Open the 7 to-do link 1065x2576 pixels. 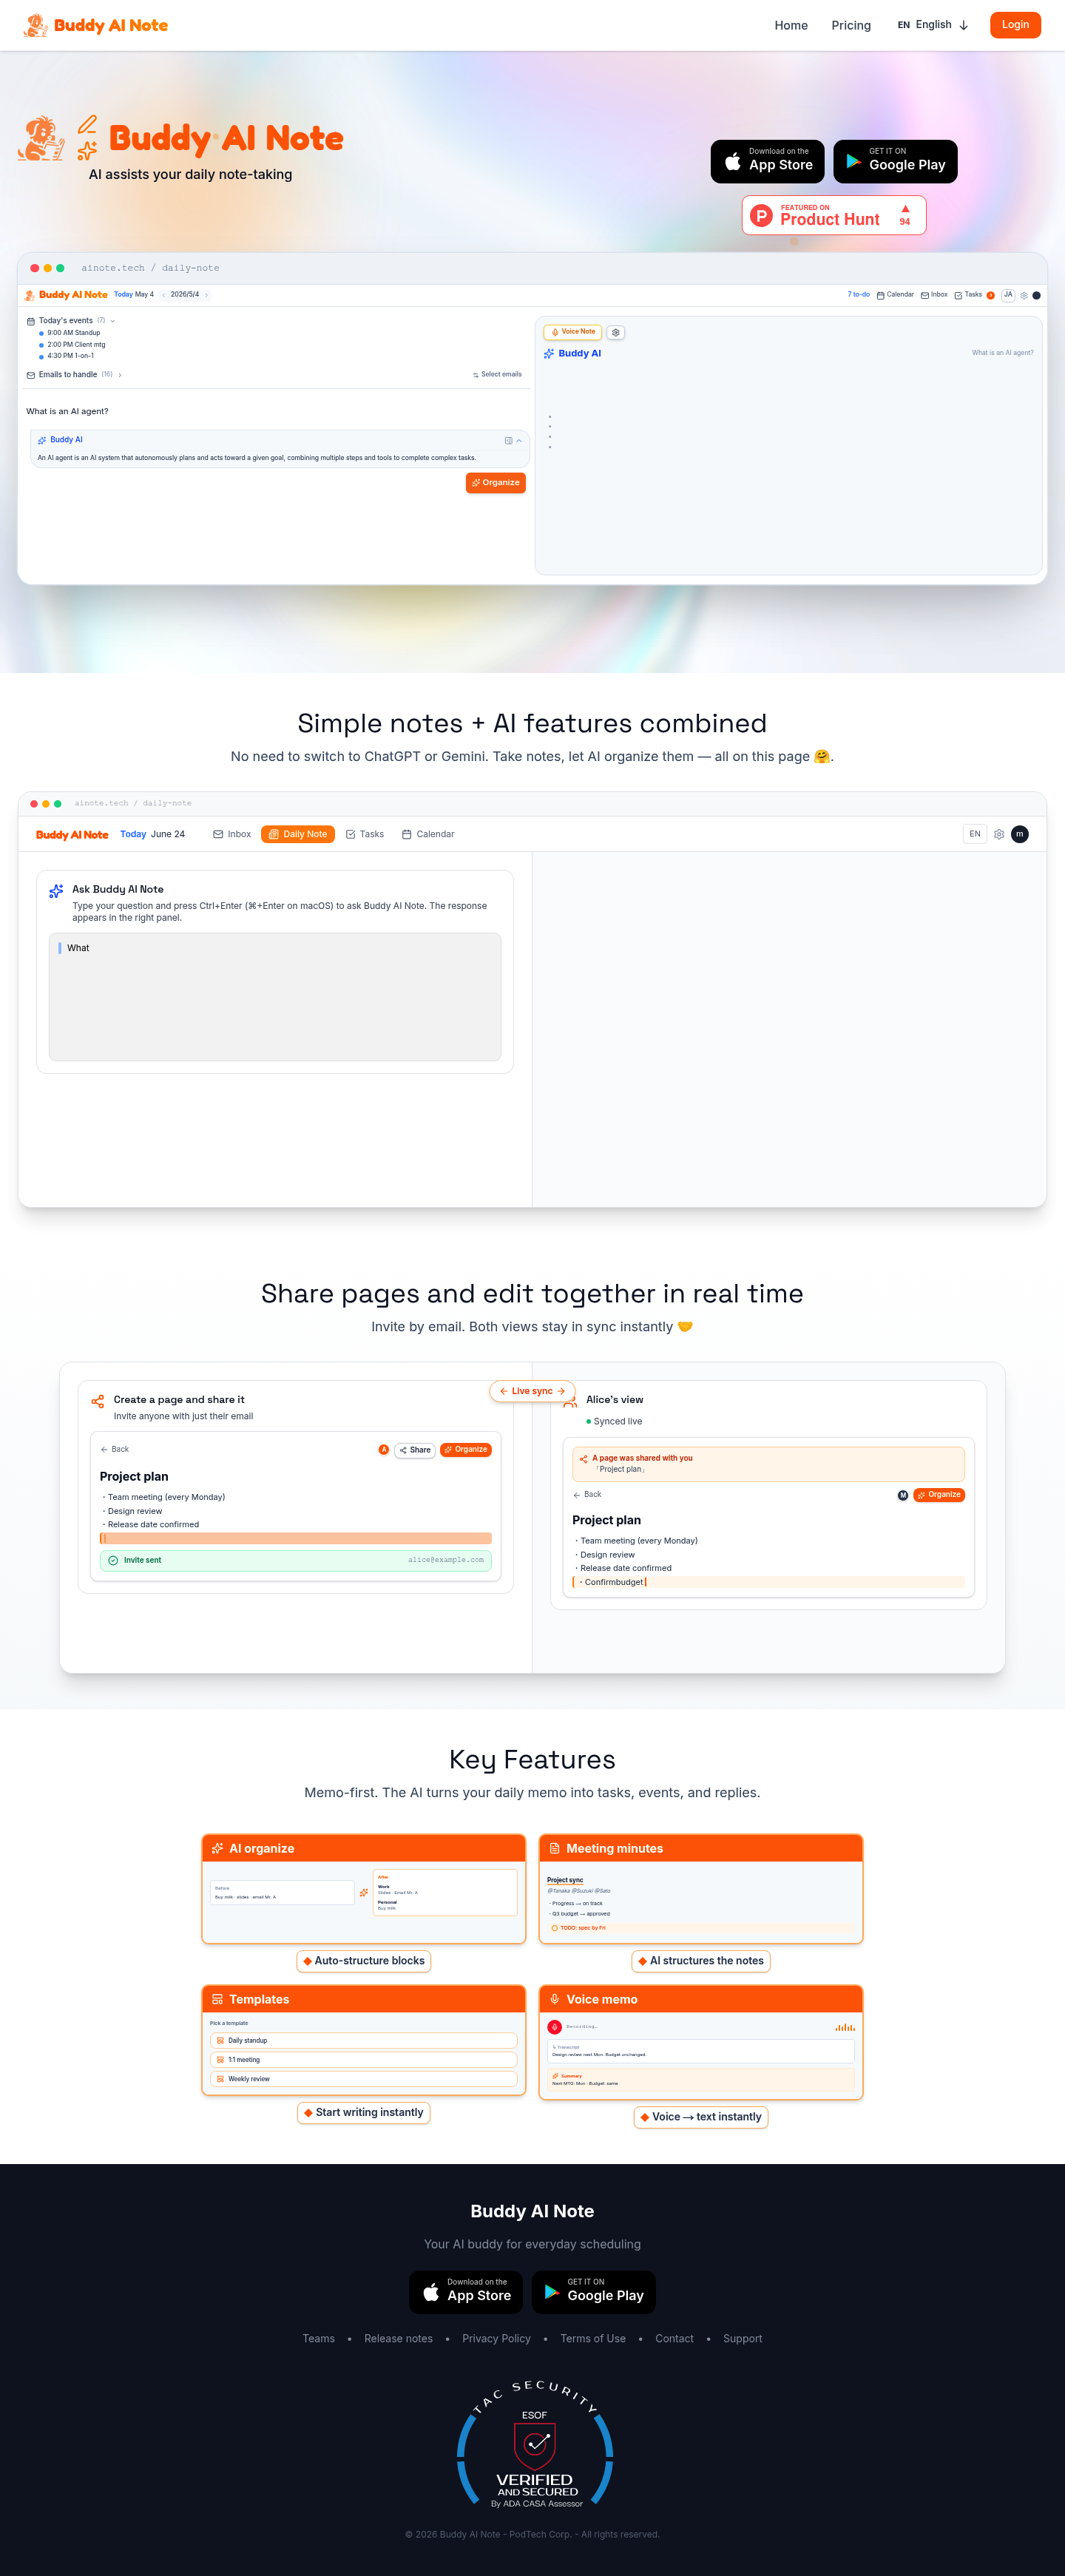pyautogui.click(x=858, y=295)
